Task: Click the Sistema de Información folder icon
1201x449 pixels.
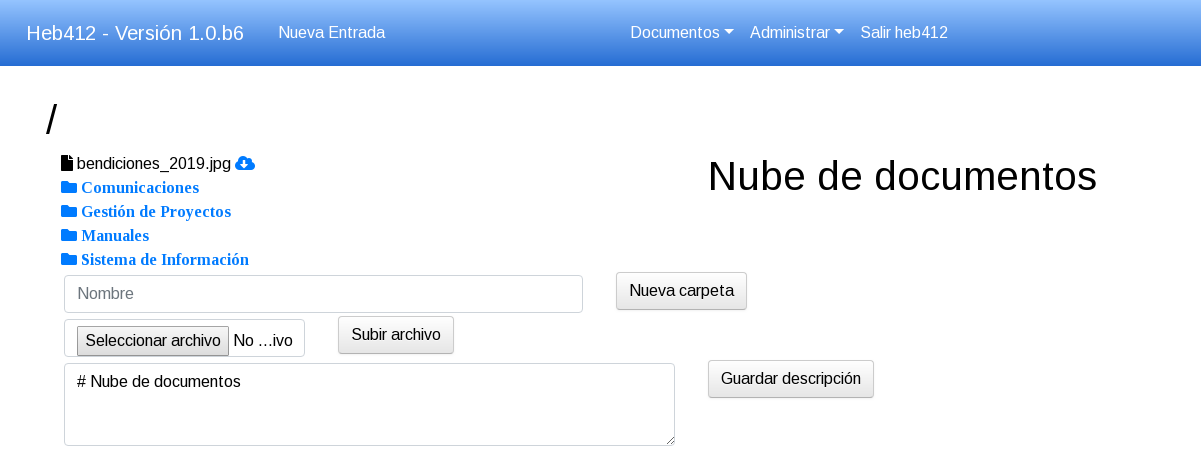Action: pos(69,259)
